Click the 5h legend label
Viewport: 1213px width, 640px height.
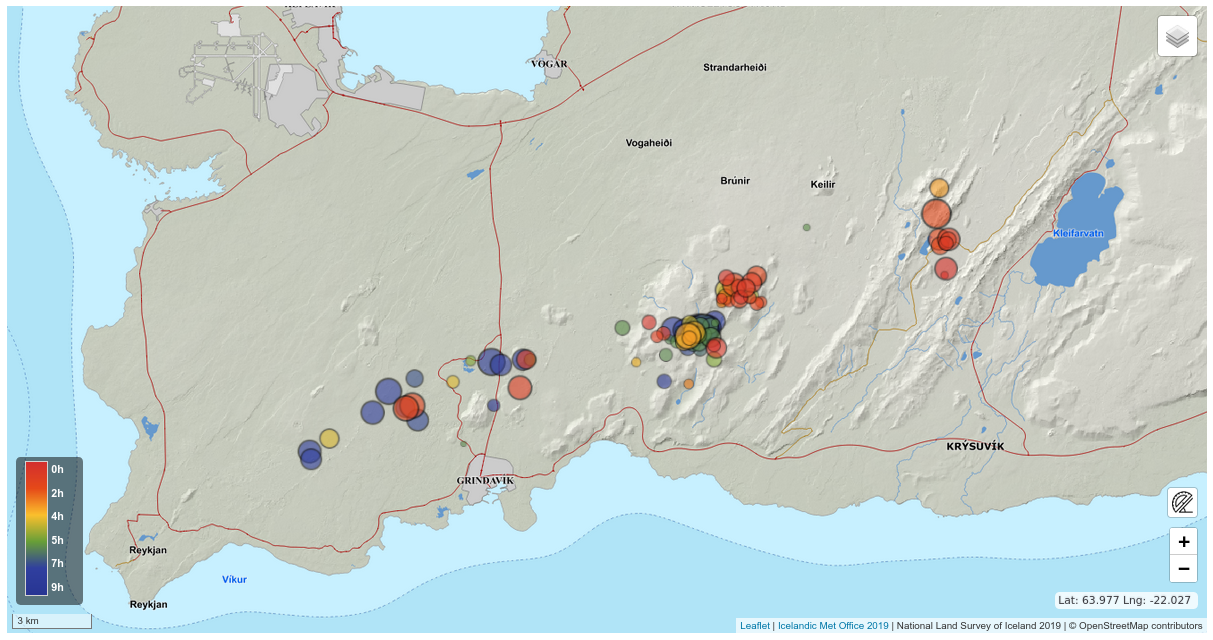(x=58, y=540)
